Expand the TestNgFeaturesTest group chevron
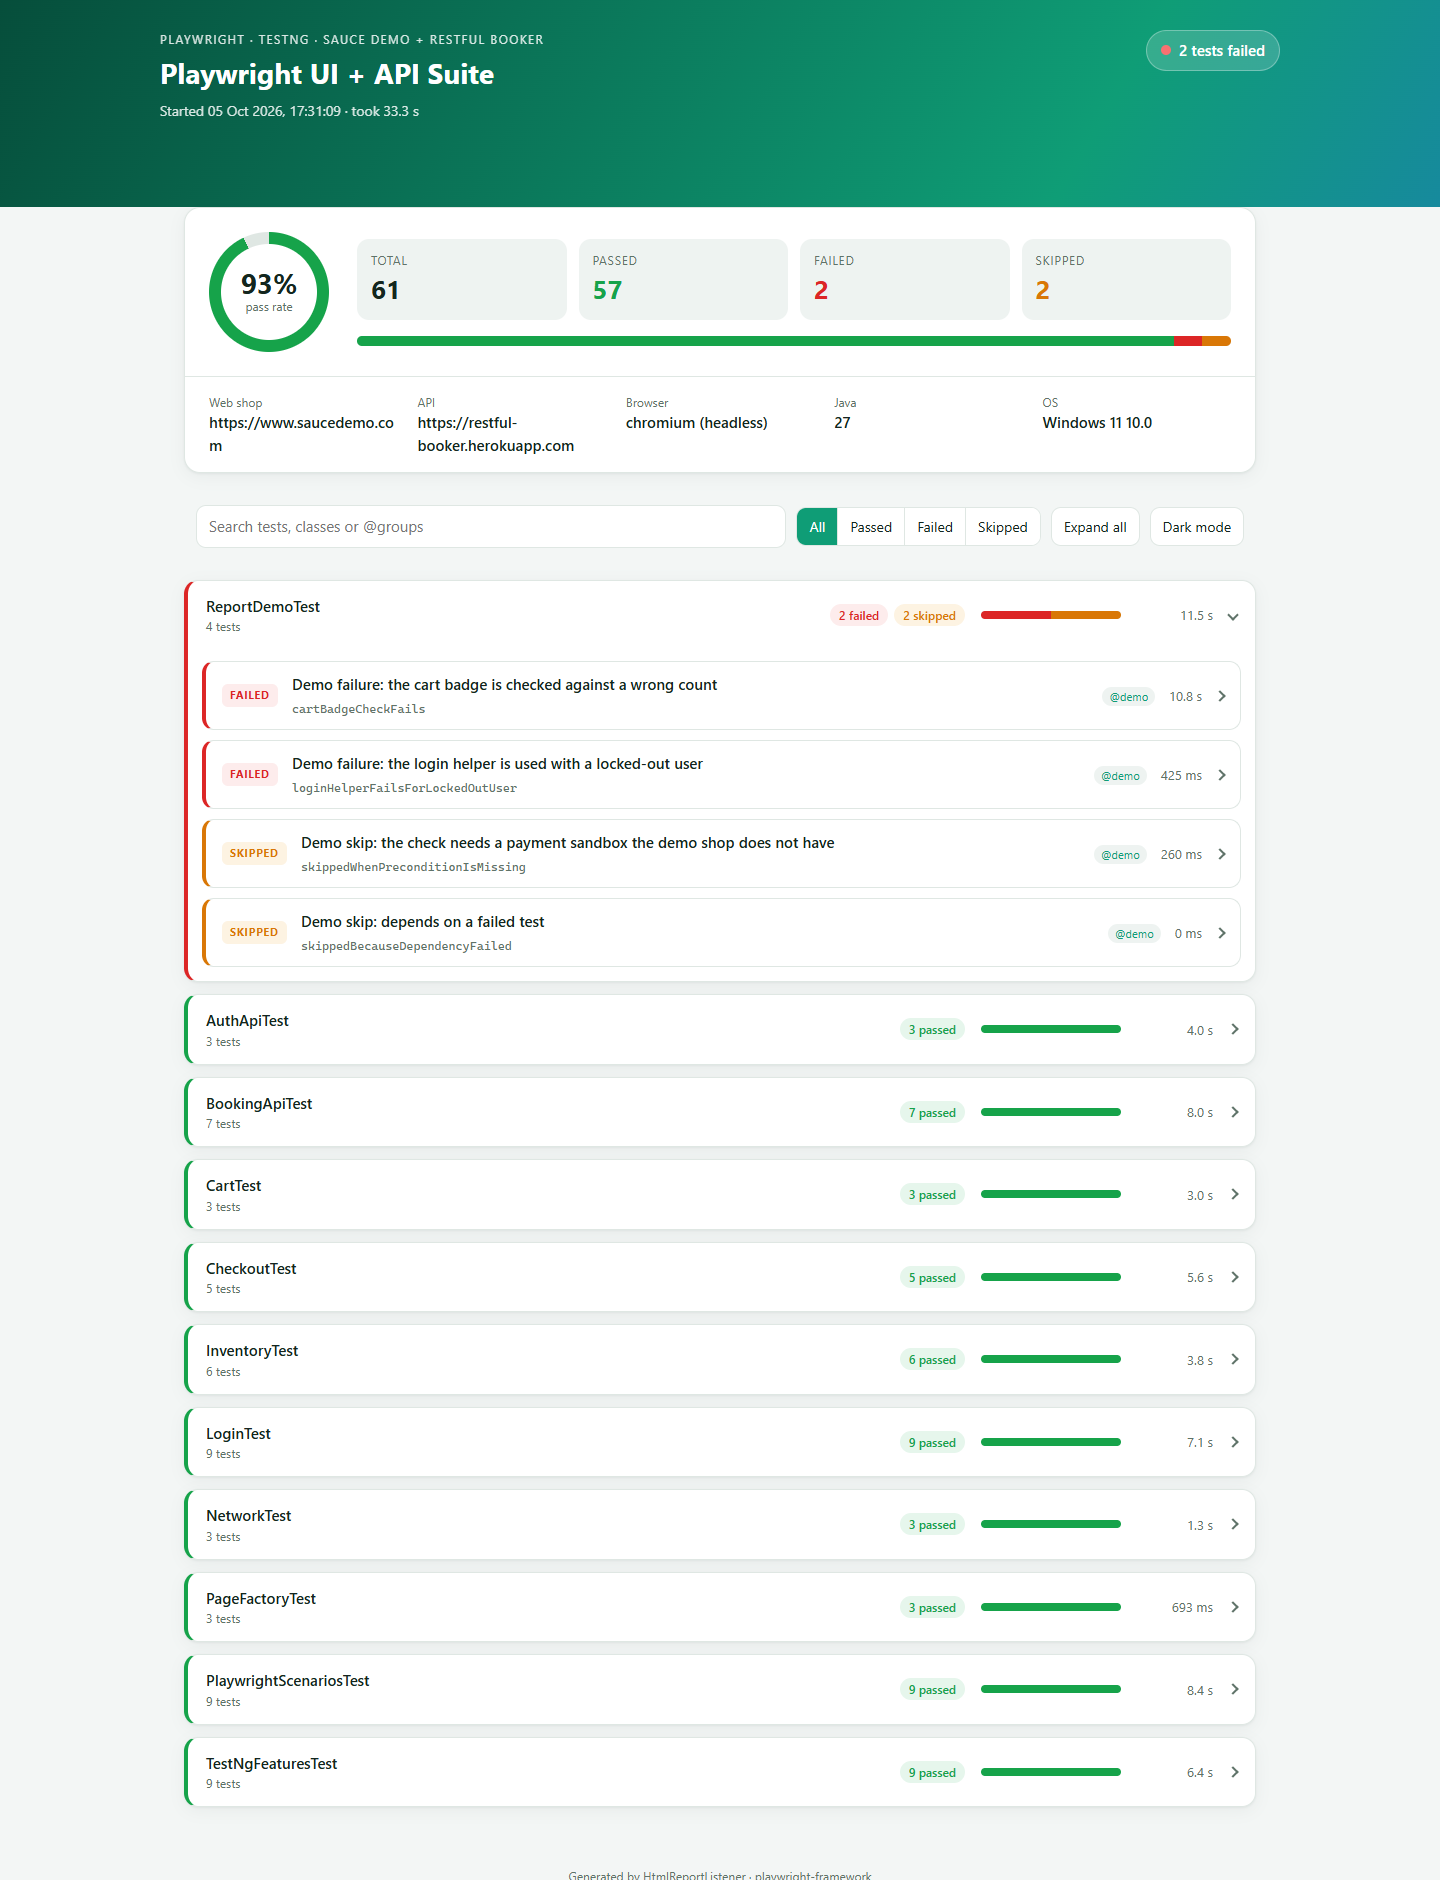This screenshot has width=1440, height=1880. [x=1235, y=1772]
